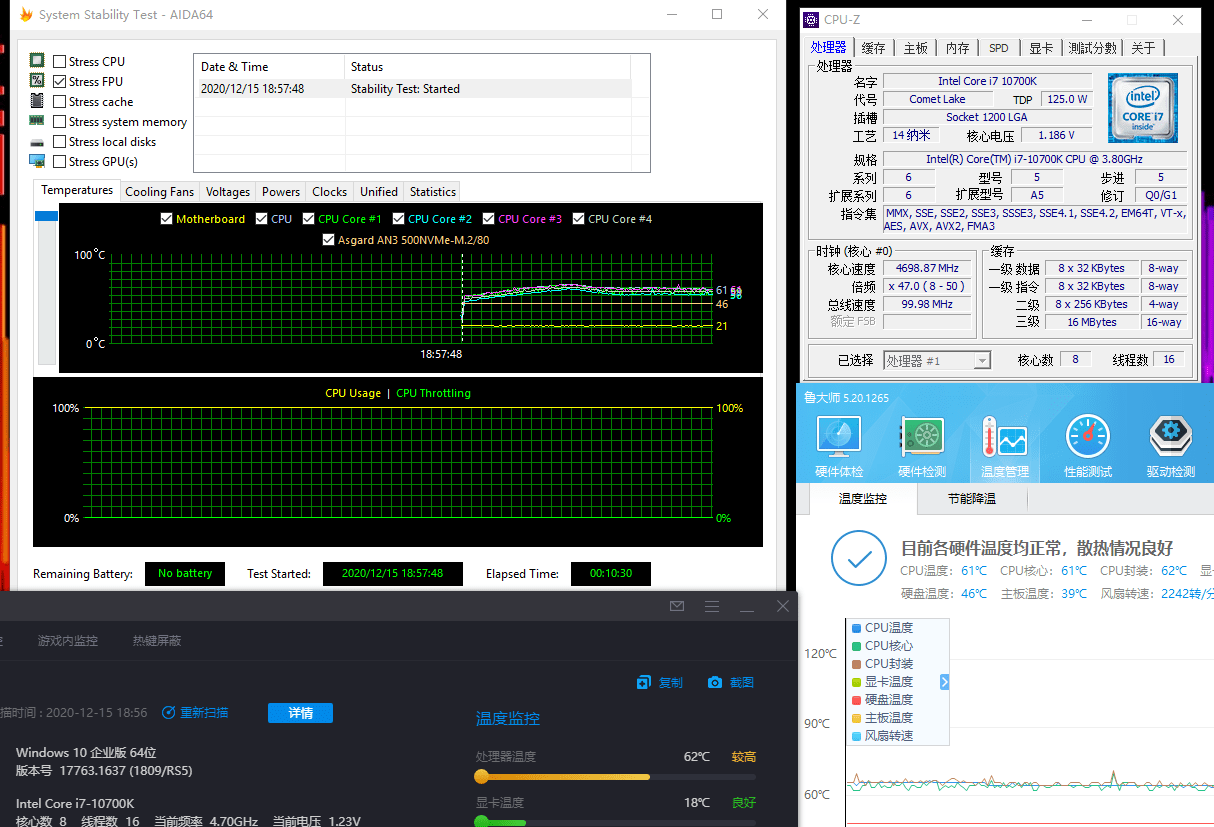Viewport: 1214px width, 827px height.
Task: Toggle CPU Core #1 graph checkbox
Action: point(308,219)
